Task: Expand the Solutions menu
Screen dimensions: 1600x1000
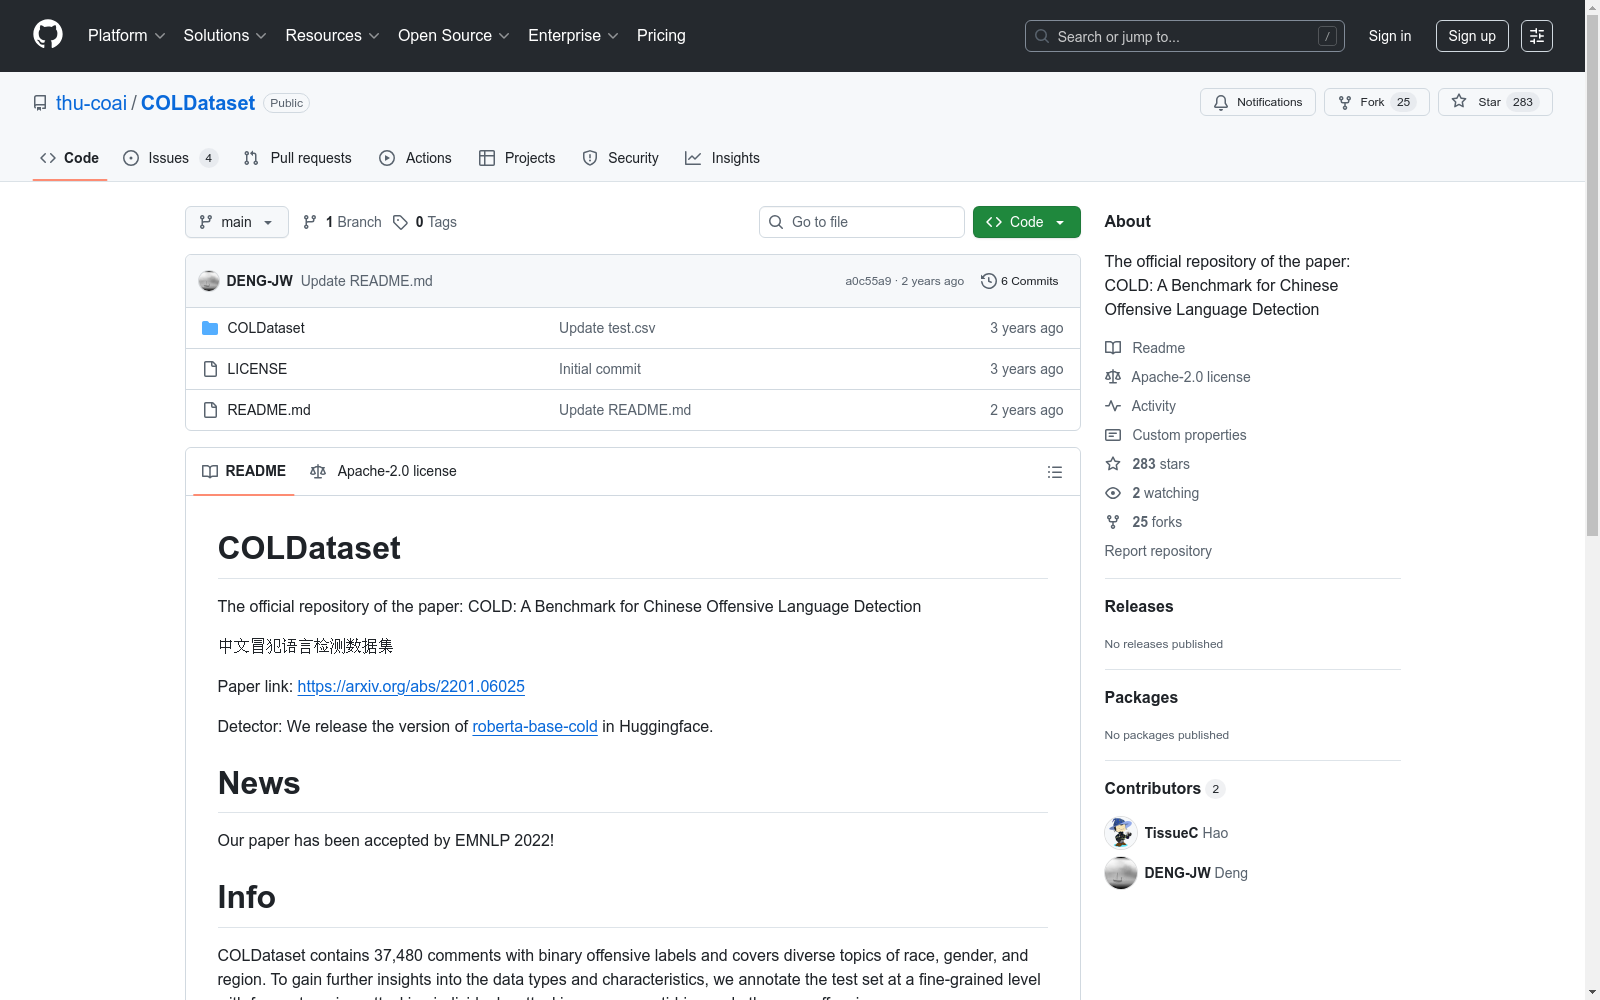Action: coord(225,36)
